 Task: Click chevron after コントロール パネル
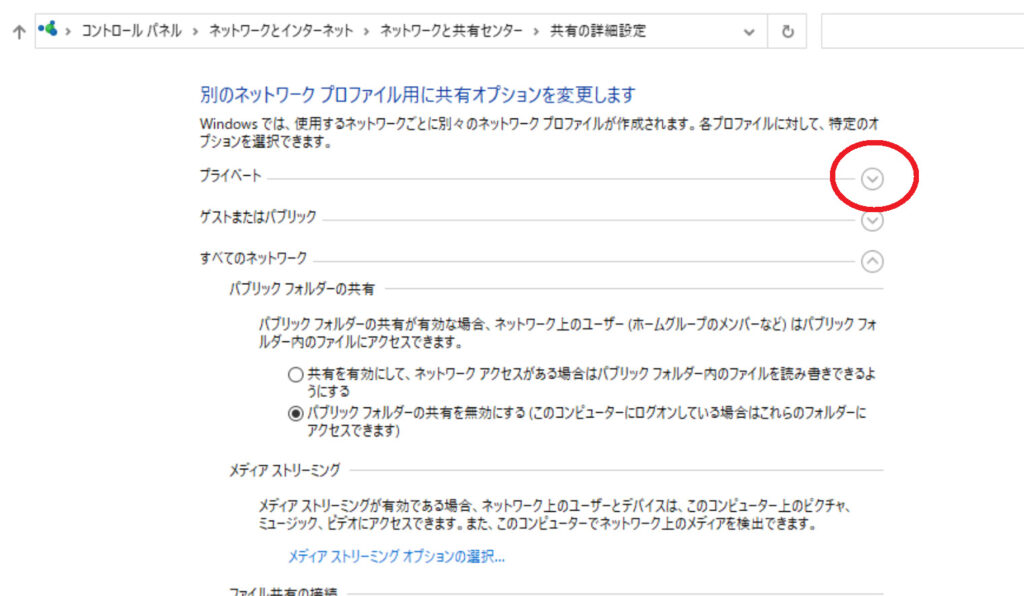[194, 31]
